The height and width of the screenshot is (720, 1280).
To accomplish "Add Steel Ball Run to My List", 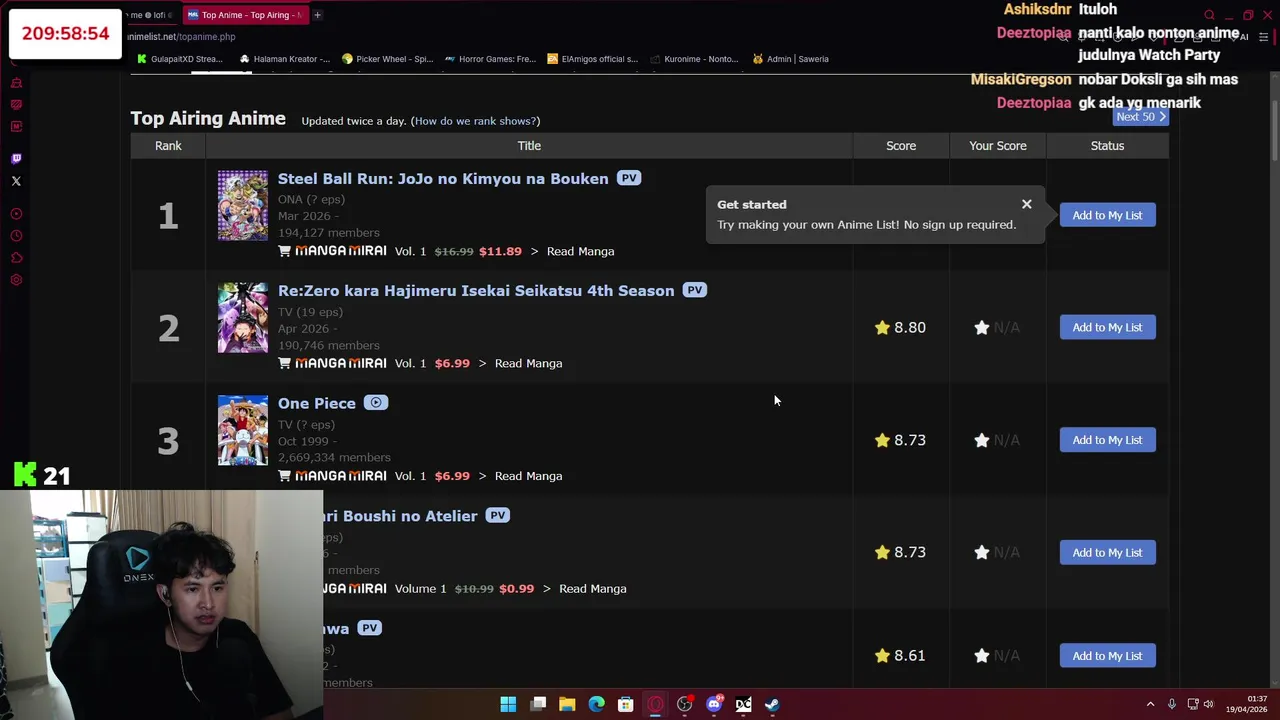I will click(x=1107, y=215).
